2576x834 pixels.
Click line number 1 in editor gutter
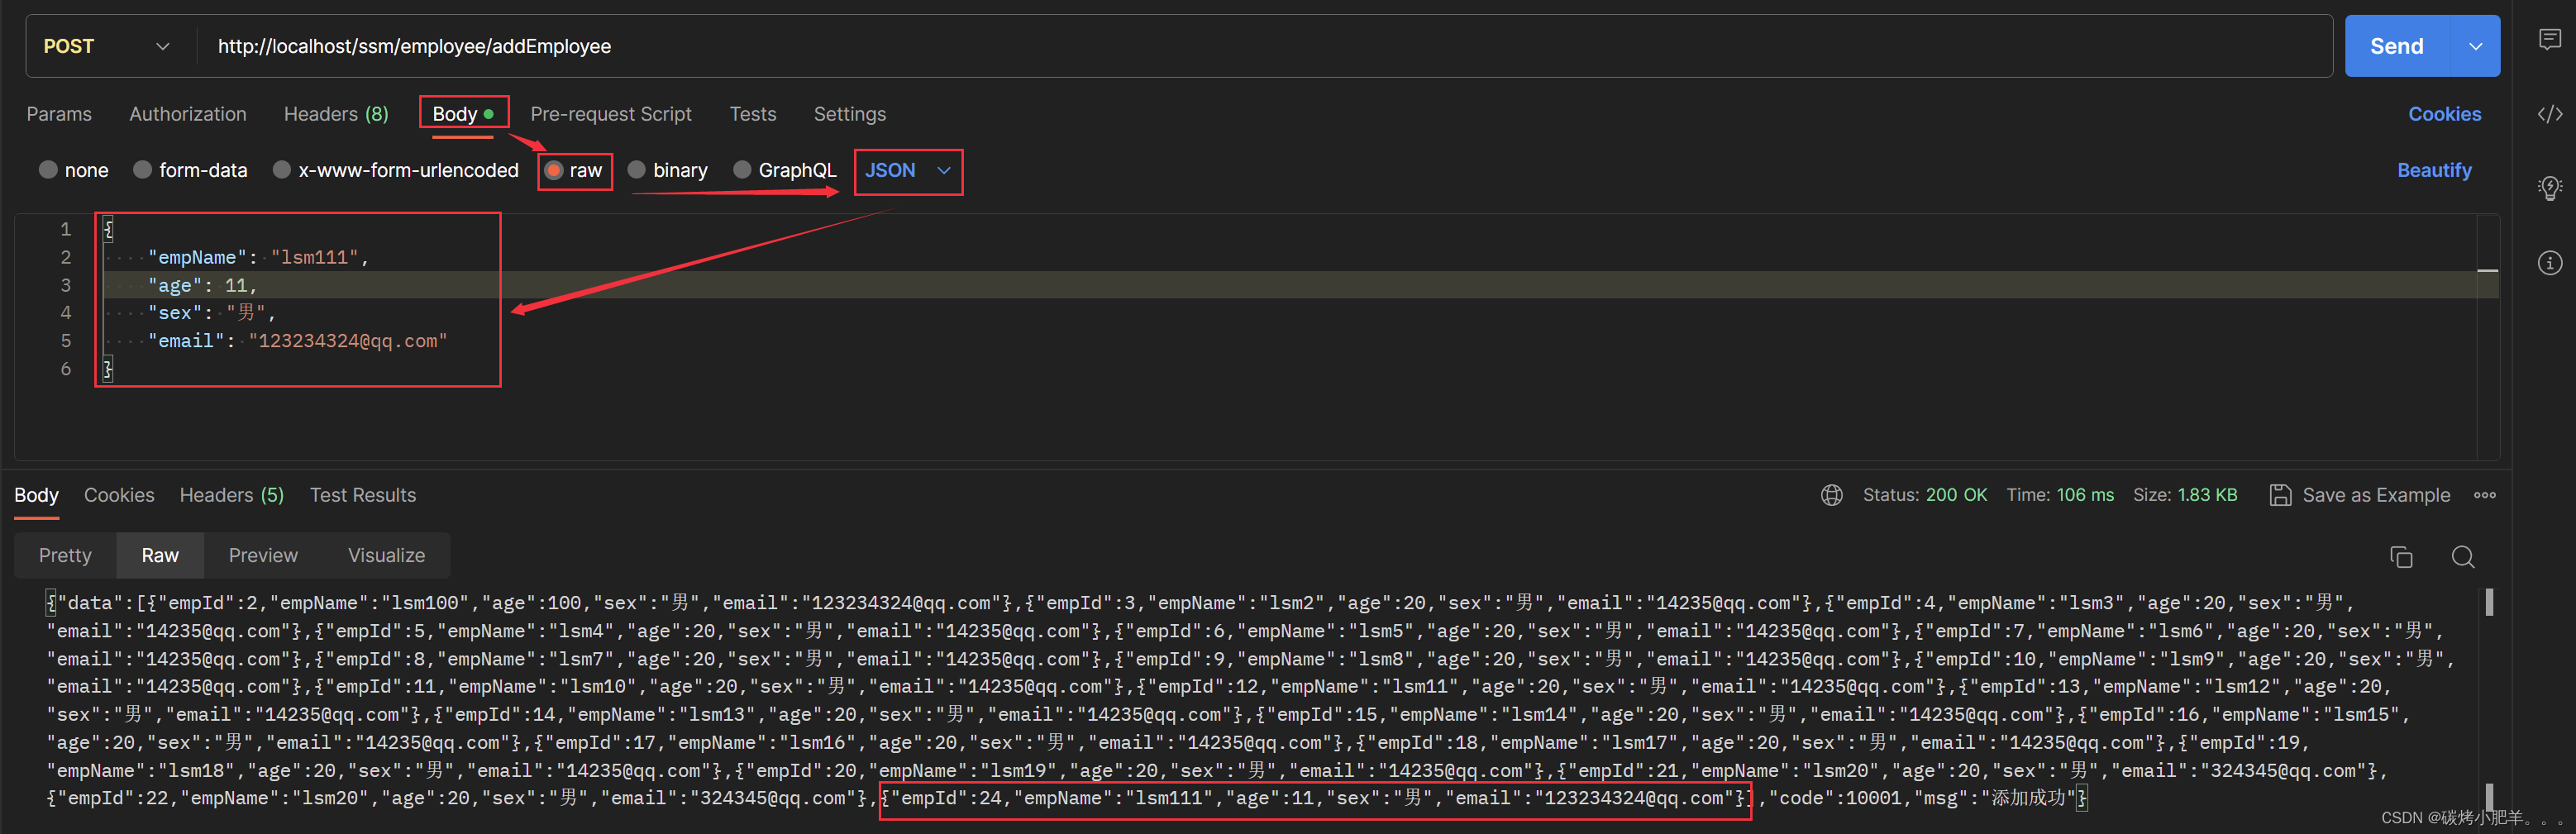(65, 229)
